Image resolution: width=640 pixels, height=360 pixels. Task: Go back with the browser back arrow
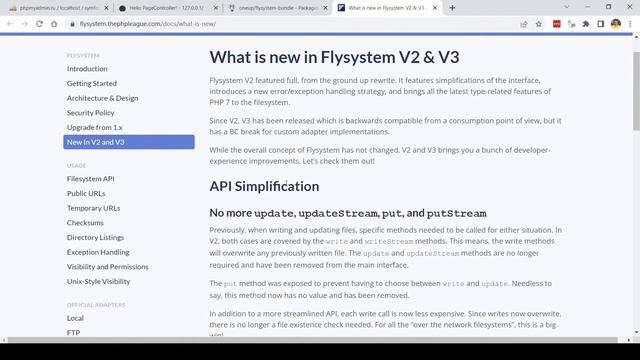pyautogui.click(x=10, y=24)
